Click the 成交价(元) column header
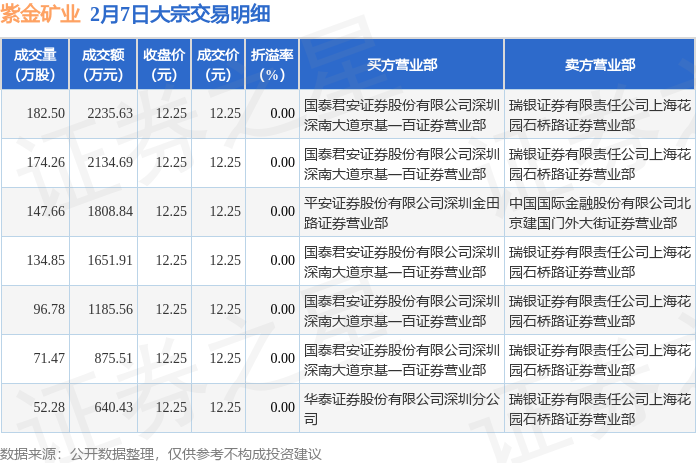The height and width of the screenshot is (463, 696). (218, 64)
